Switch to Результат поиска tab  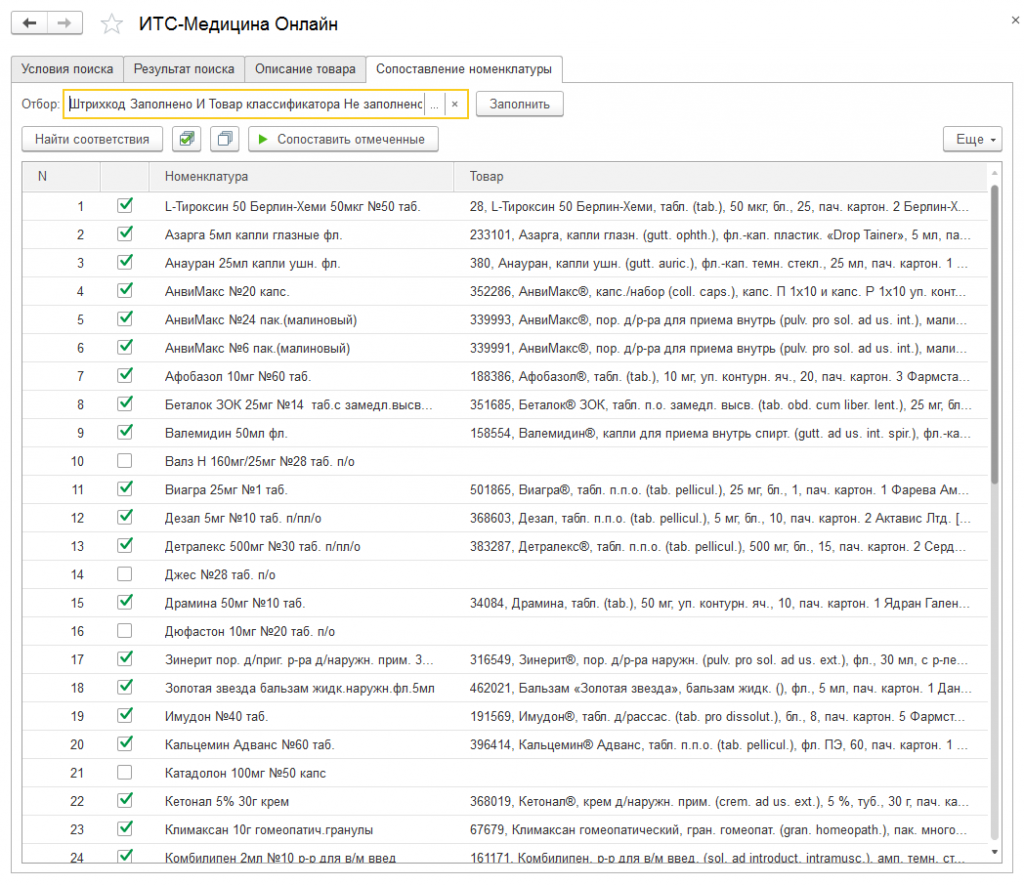[x=184, y=69]
